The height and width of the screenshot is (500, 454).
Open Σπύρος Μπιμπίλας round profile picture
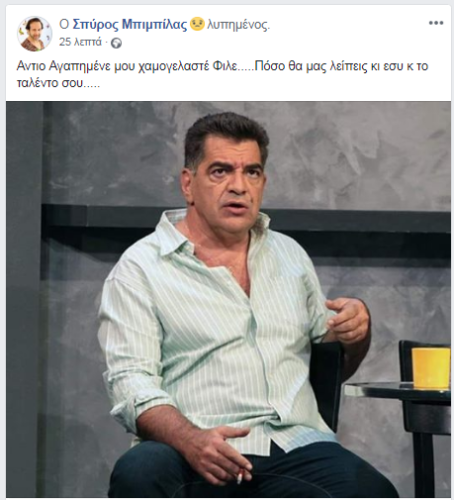(35, 33)
